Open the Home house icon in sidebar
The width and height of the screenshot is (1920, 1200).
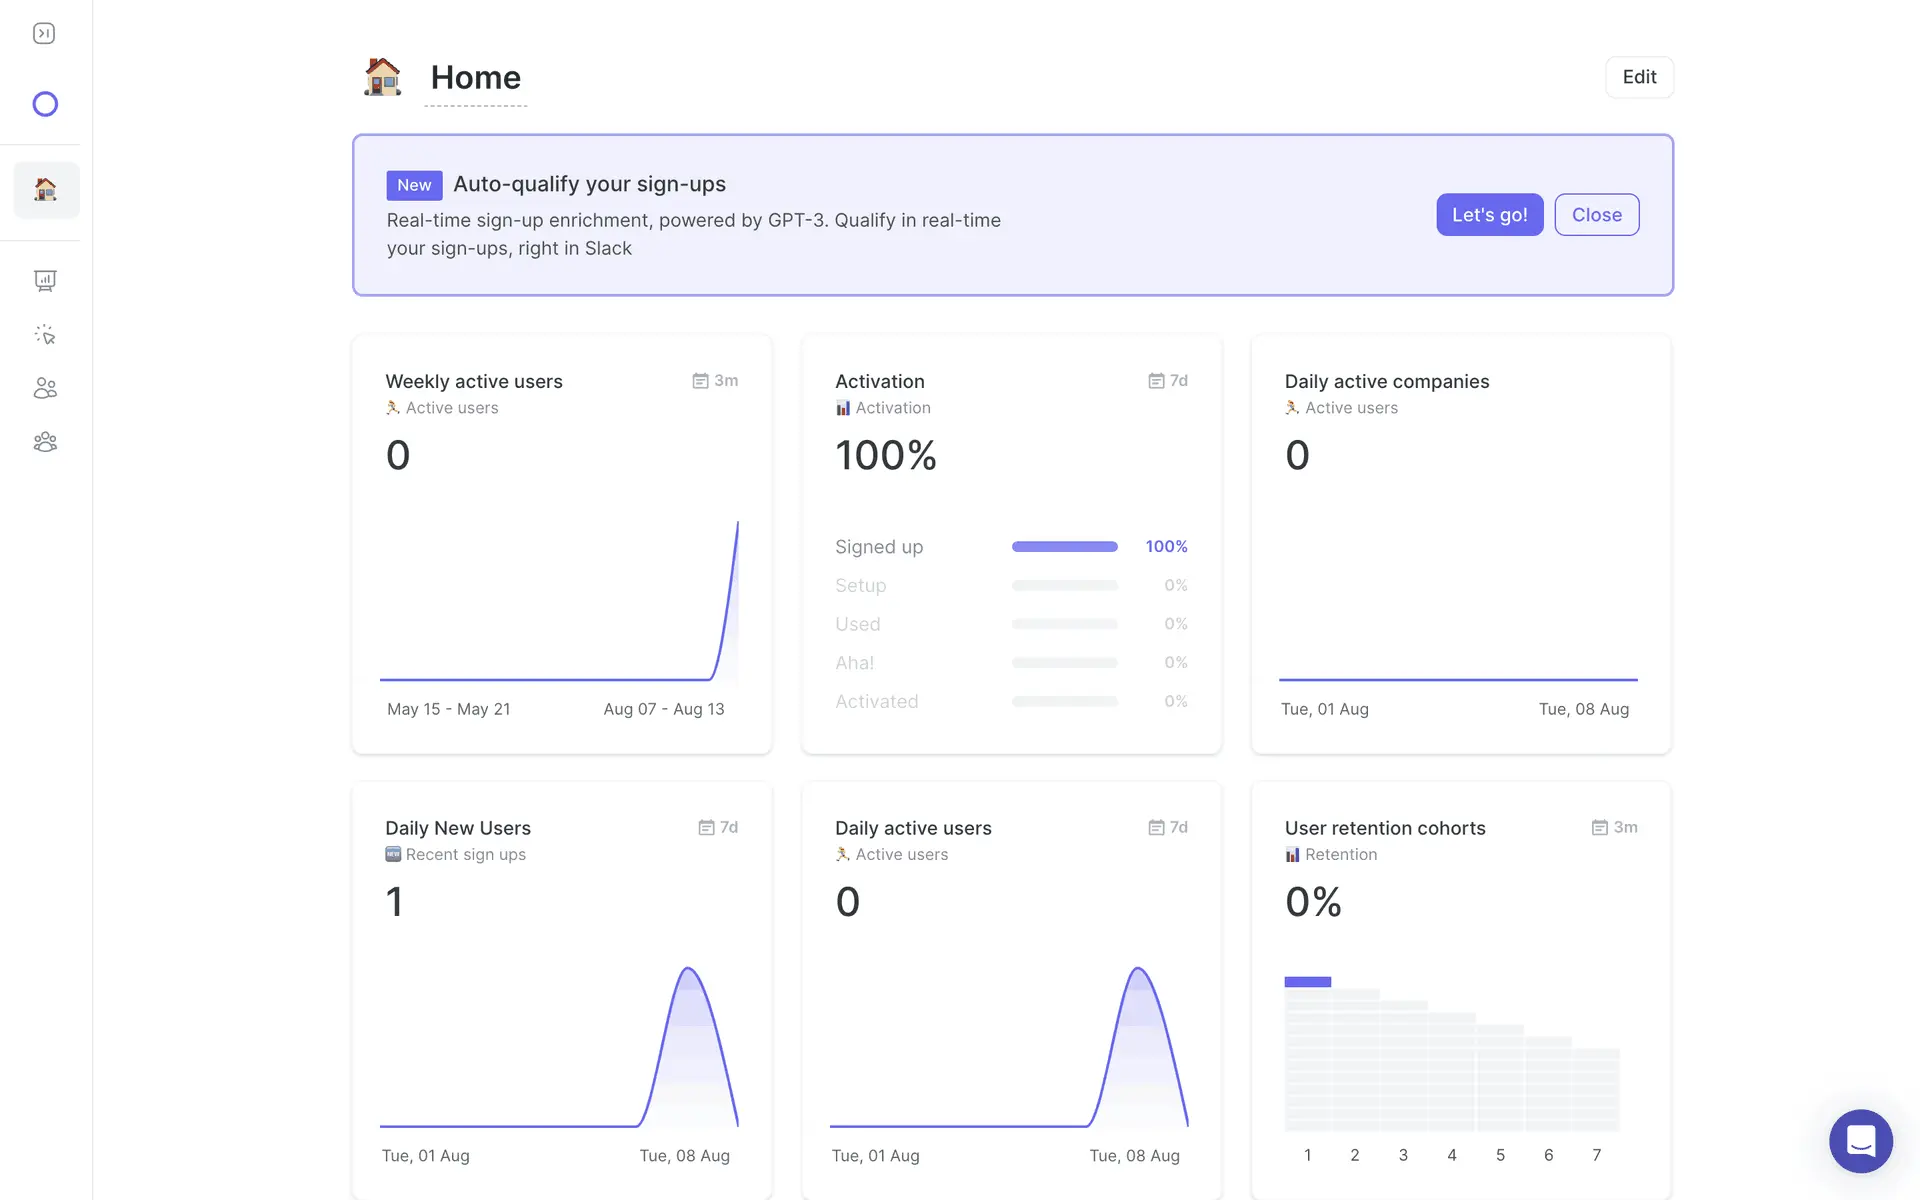point(46,189)
